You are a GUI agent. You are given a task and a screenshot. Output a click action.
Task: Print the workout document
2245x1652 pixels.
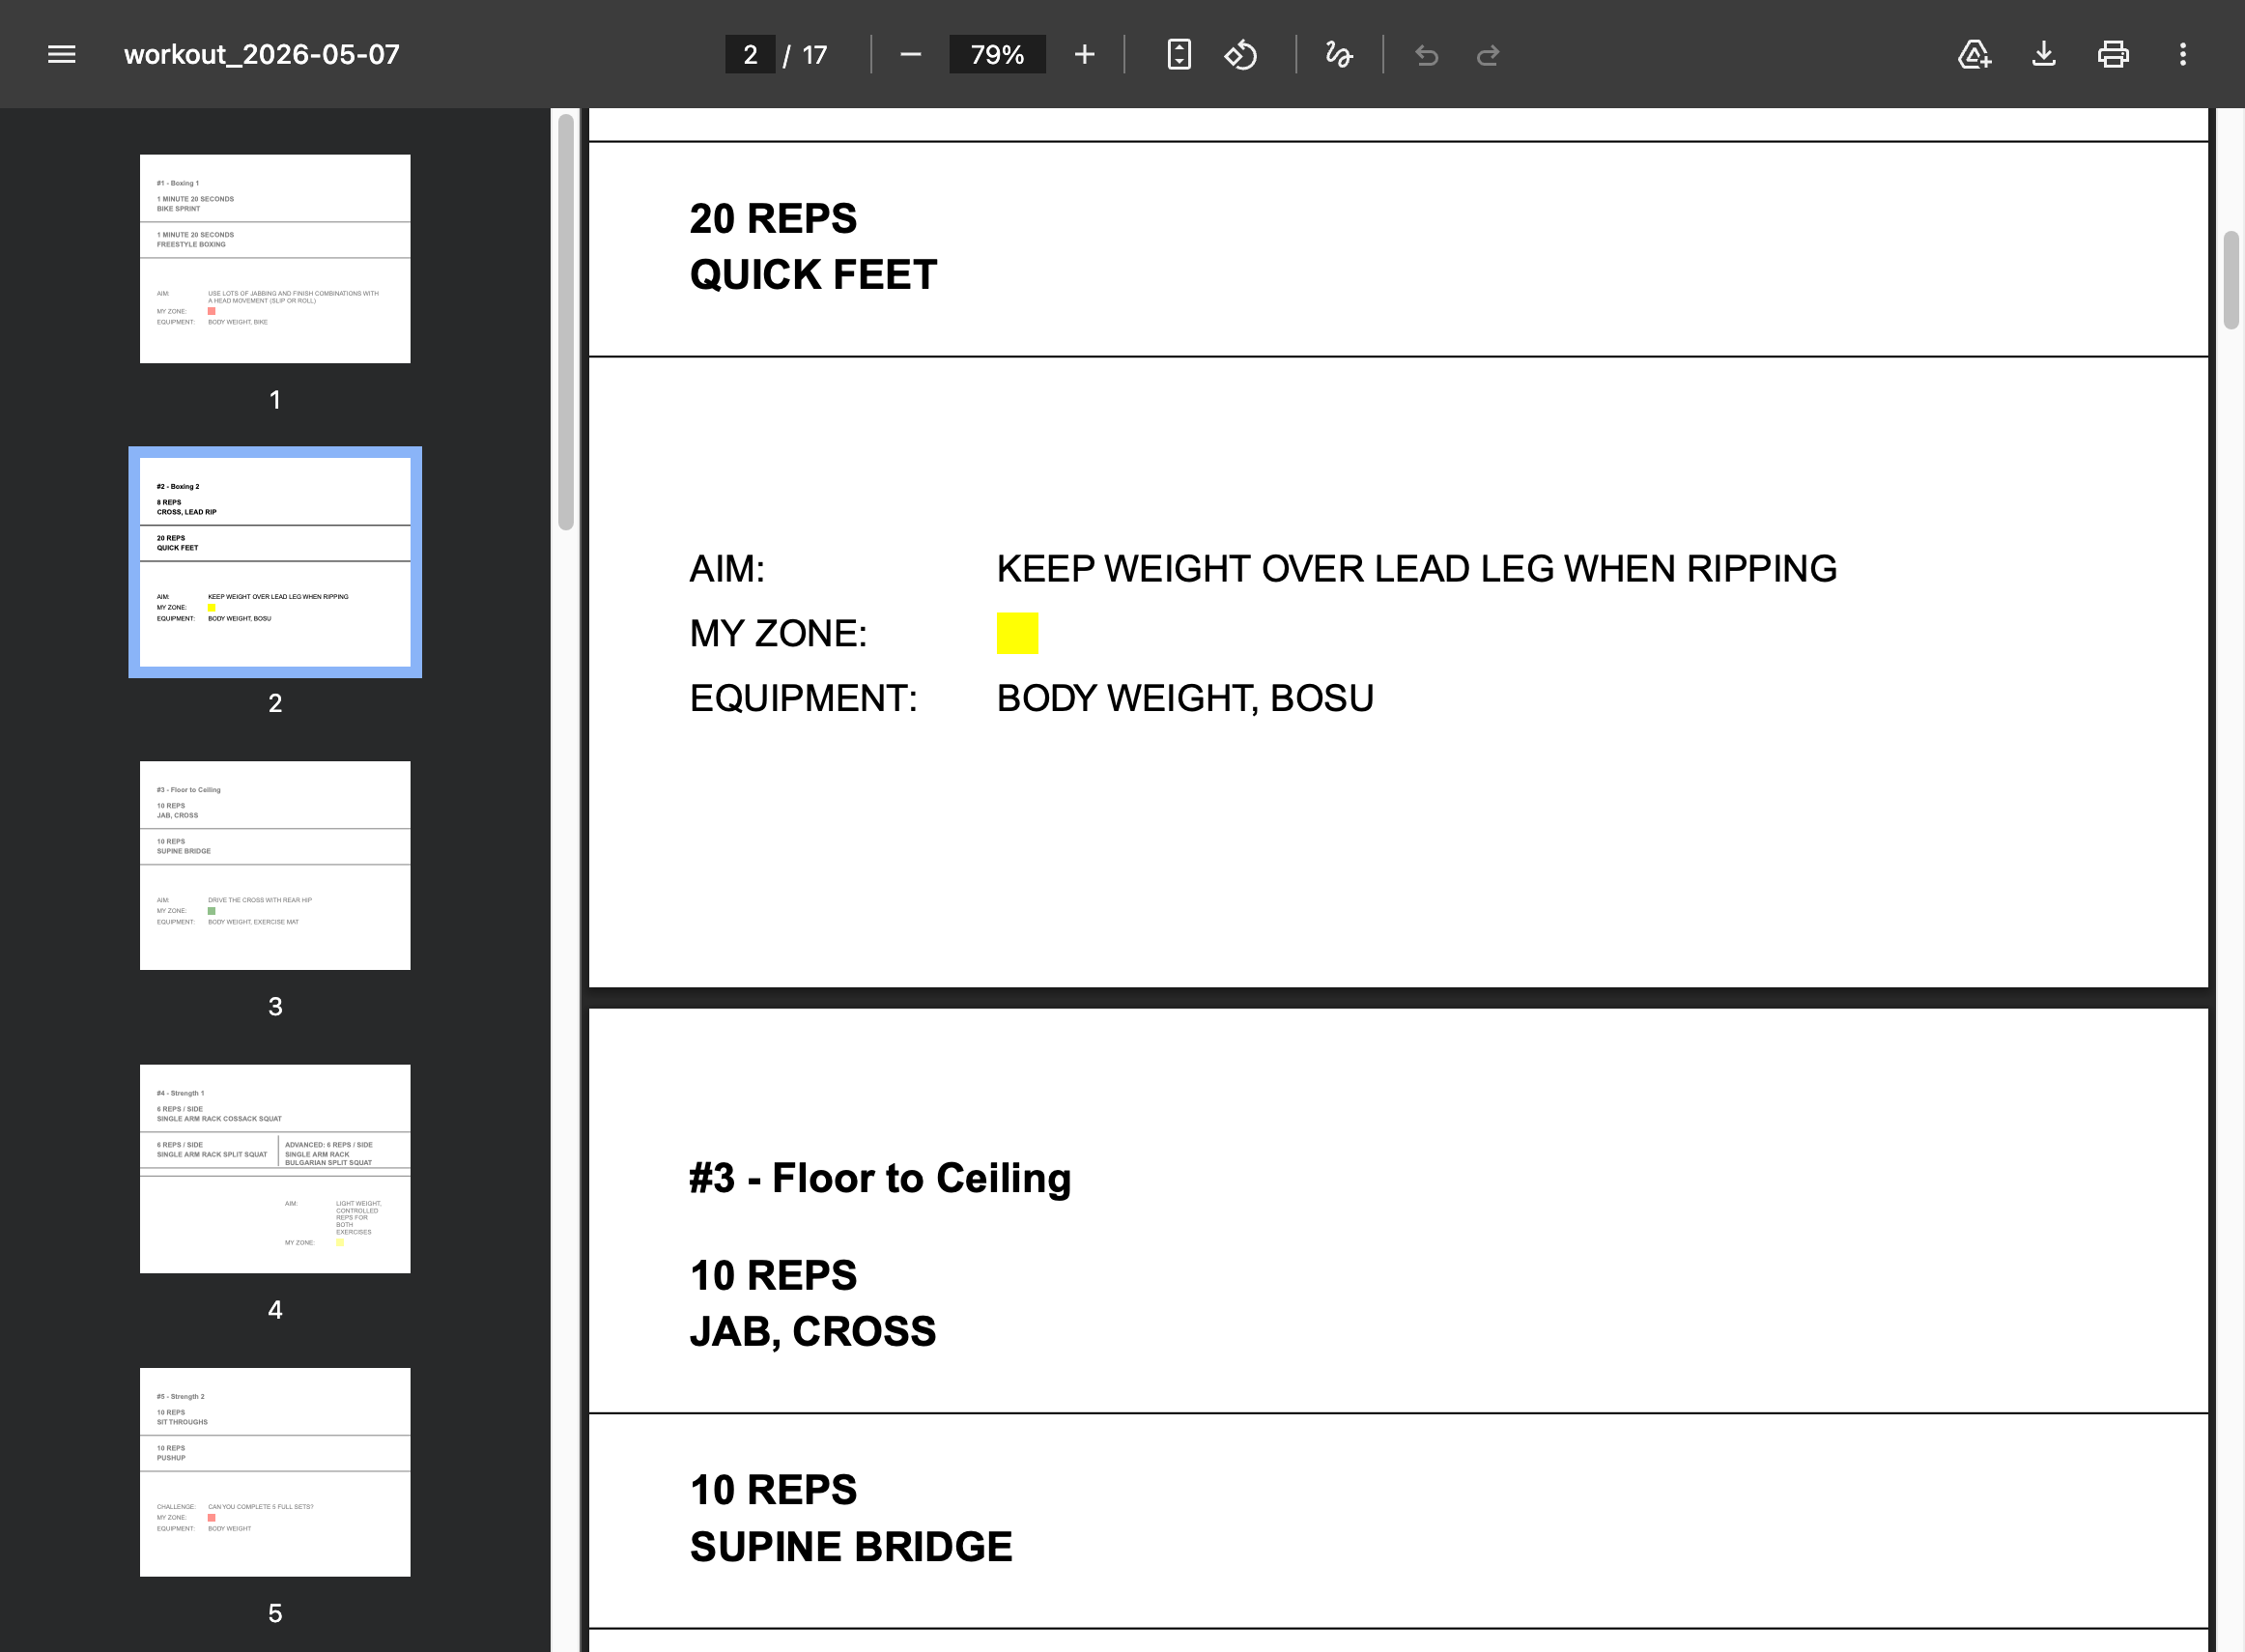click(x=2113, y=54)
